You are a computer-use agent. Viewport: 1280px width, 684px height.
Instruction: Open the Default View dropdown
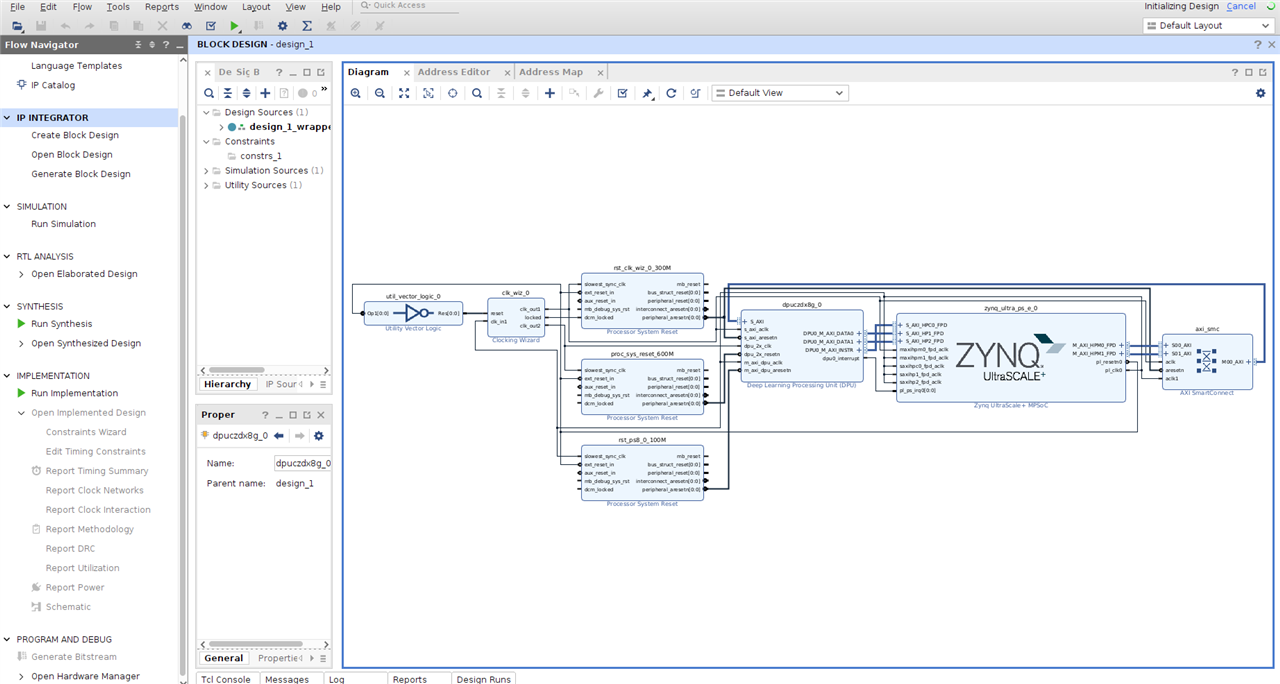(x=780, y=93)
